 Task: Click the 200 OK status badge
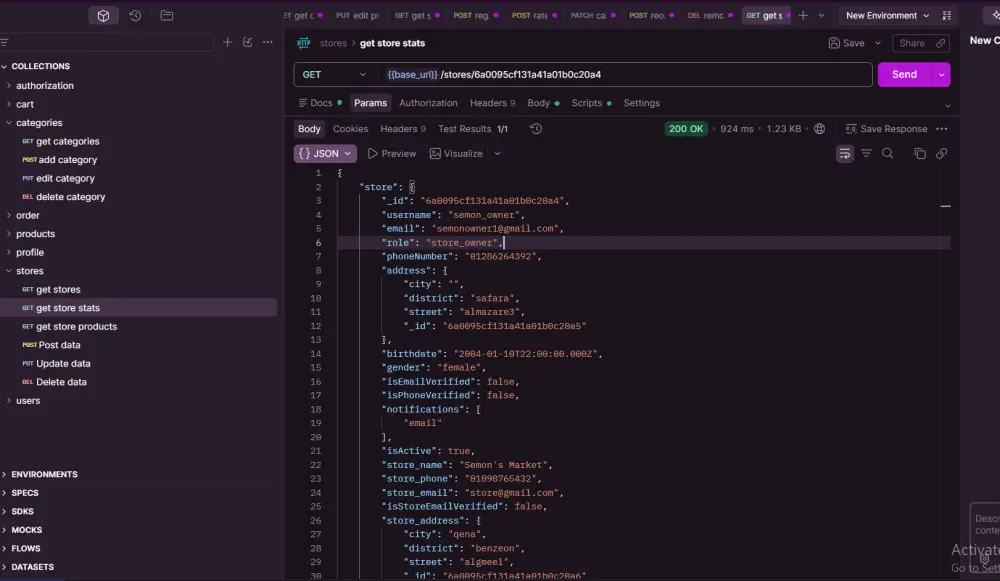[x=686, y=129]
